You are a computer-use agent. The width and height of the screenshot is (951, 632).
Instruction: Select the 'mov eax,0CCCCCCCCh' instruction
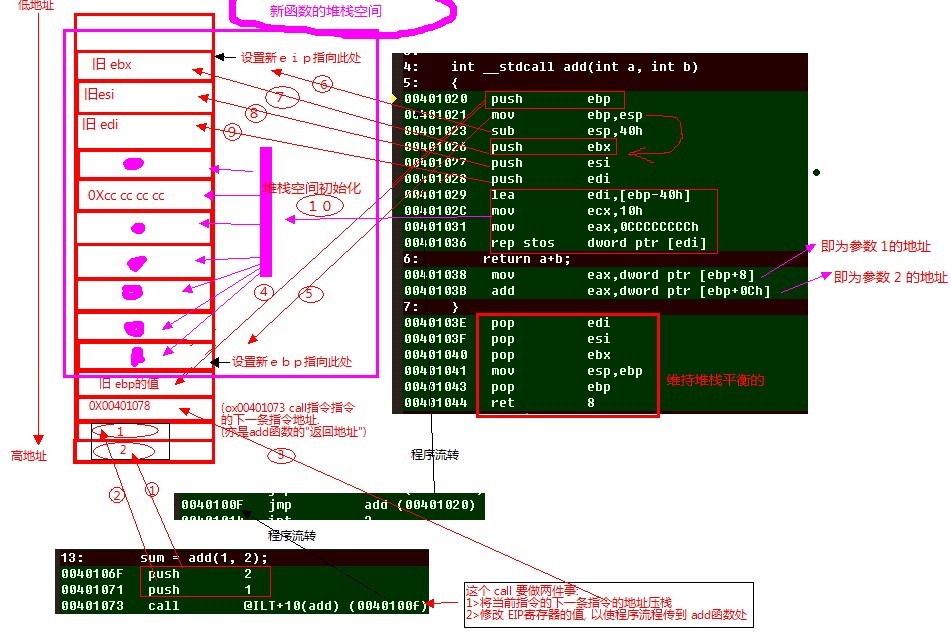(594, 226)
